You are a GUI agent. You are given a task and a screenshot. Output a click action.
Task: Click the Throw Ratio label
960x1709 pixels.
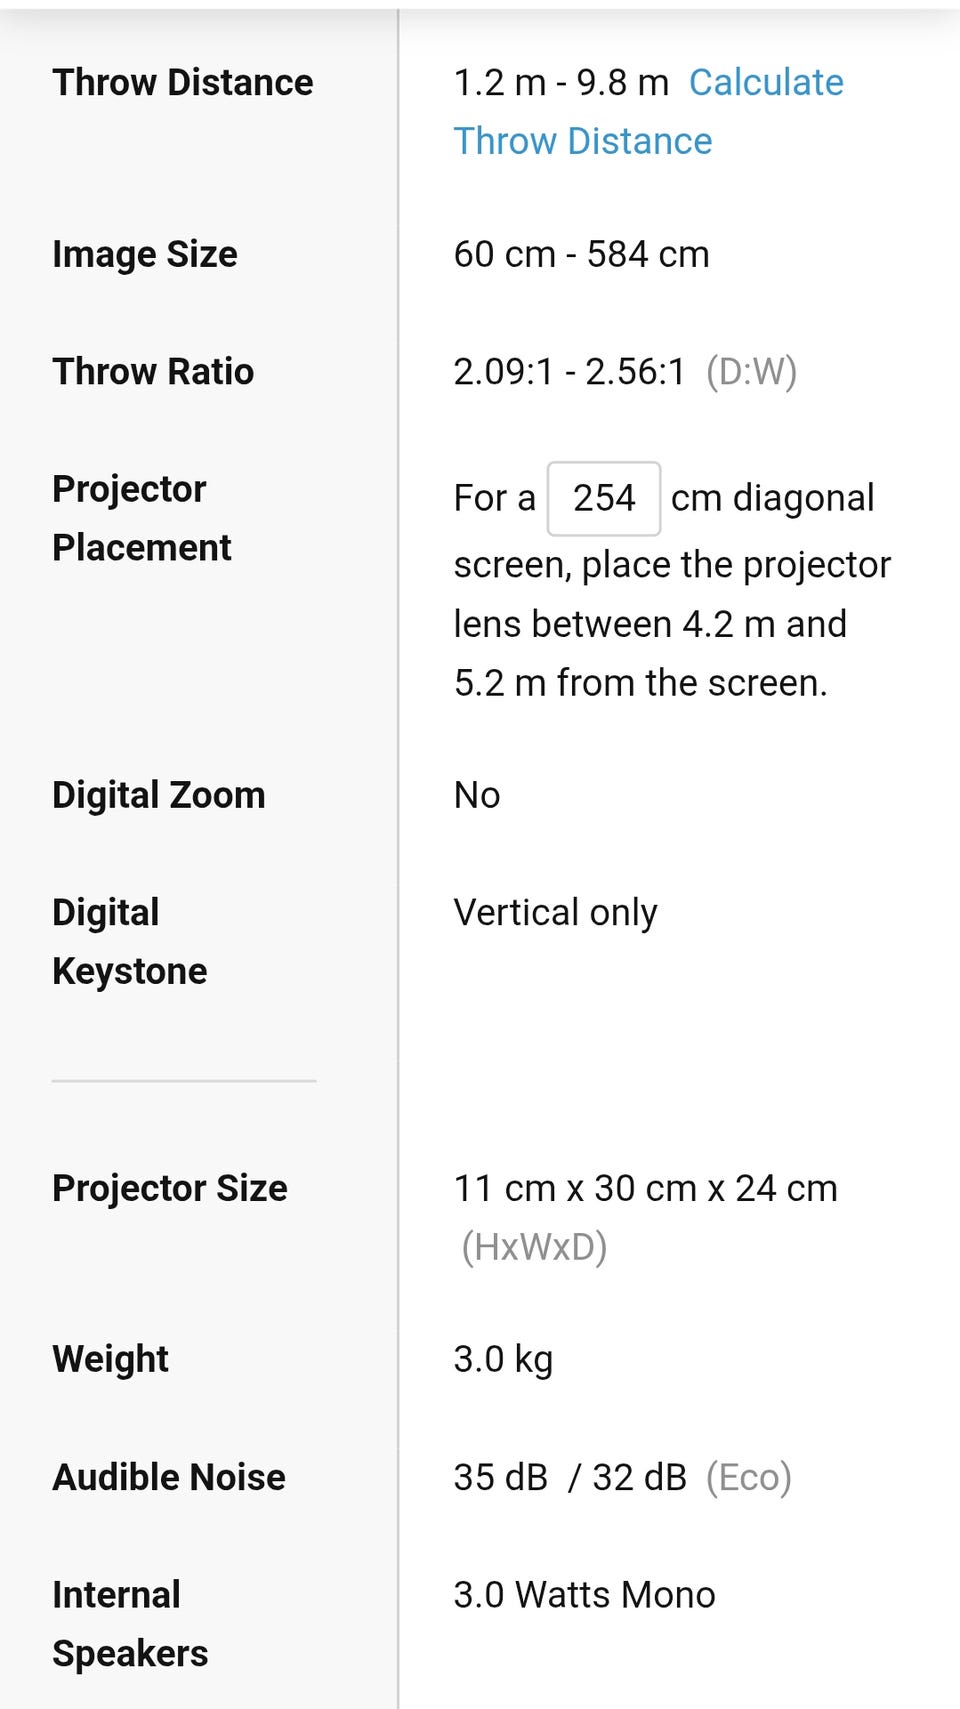pos(153,371)
